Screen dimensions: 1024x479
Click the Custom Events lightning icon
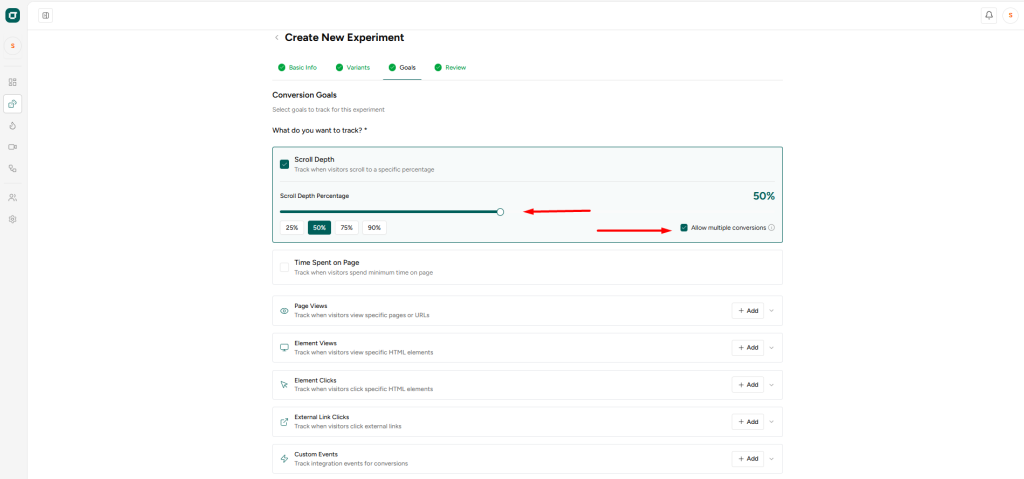[x=284, y=459]
